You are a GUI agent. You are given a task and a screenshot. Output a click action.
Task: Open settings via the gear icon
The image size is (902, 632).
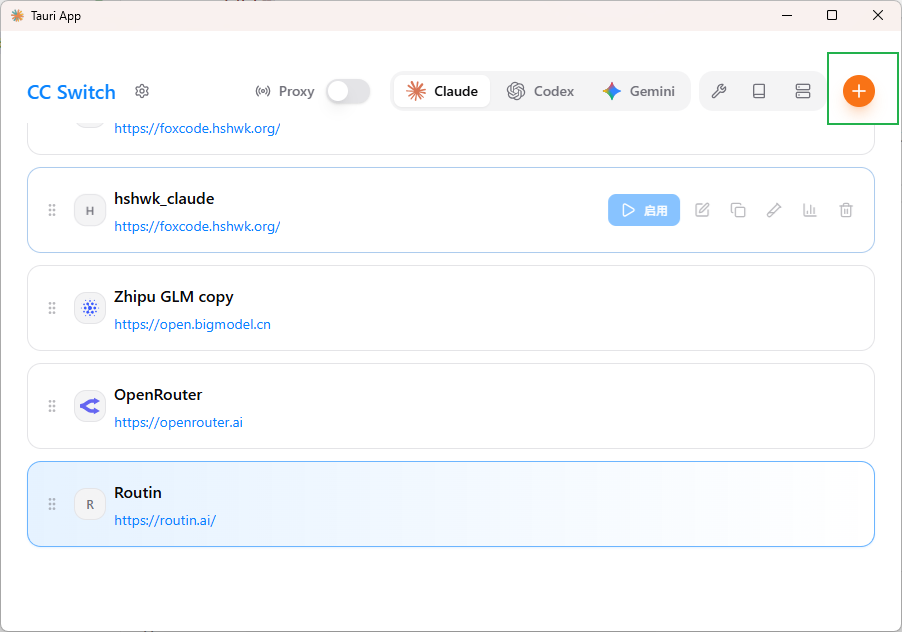coord(142,91)
